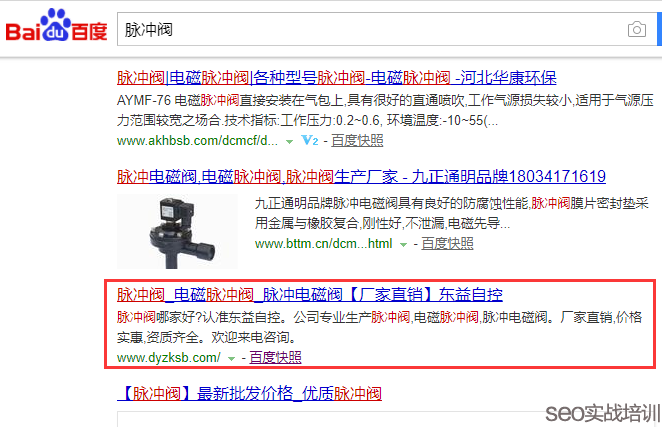Open the 河北华康环保 result title
Image resolution: width=662 pixels, height=427 pixels.
coord(336,77)
